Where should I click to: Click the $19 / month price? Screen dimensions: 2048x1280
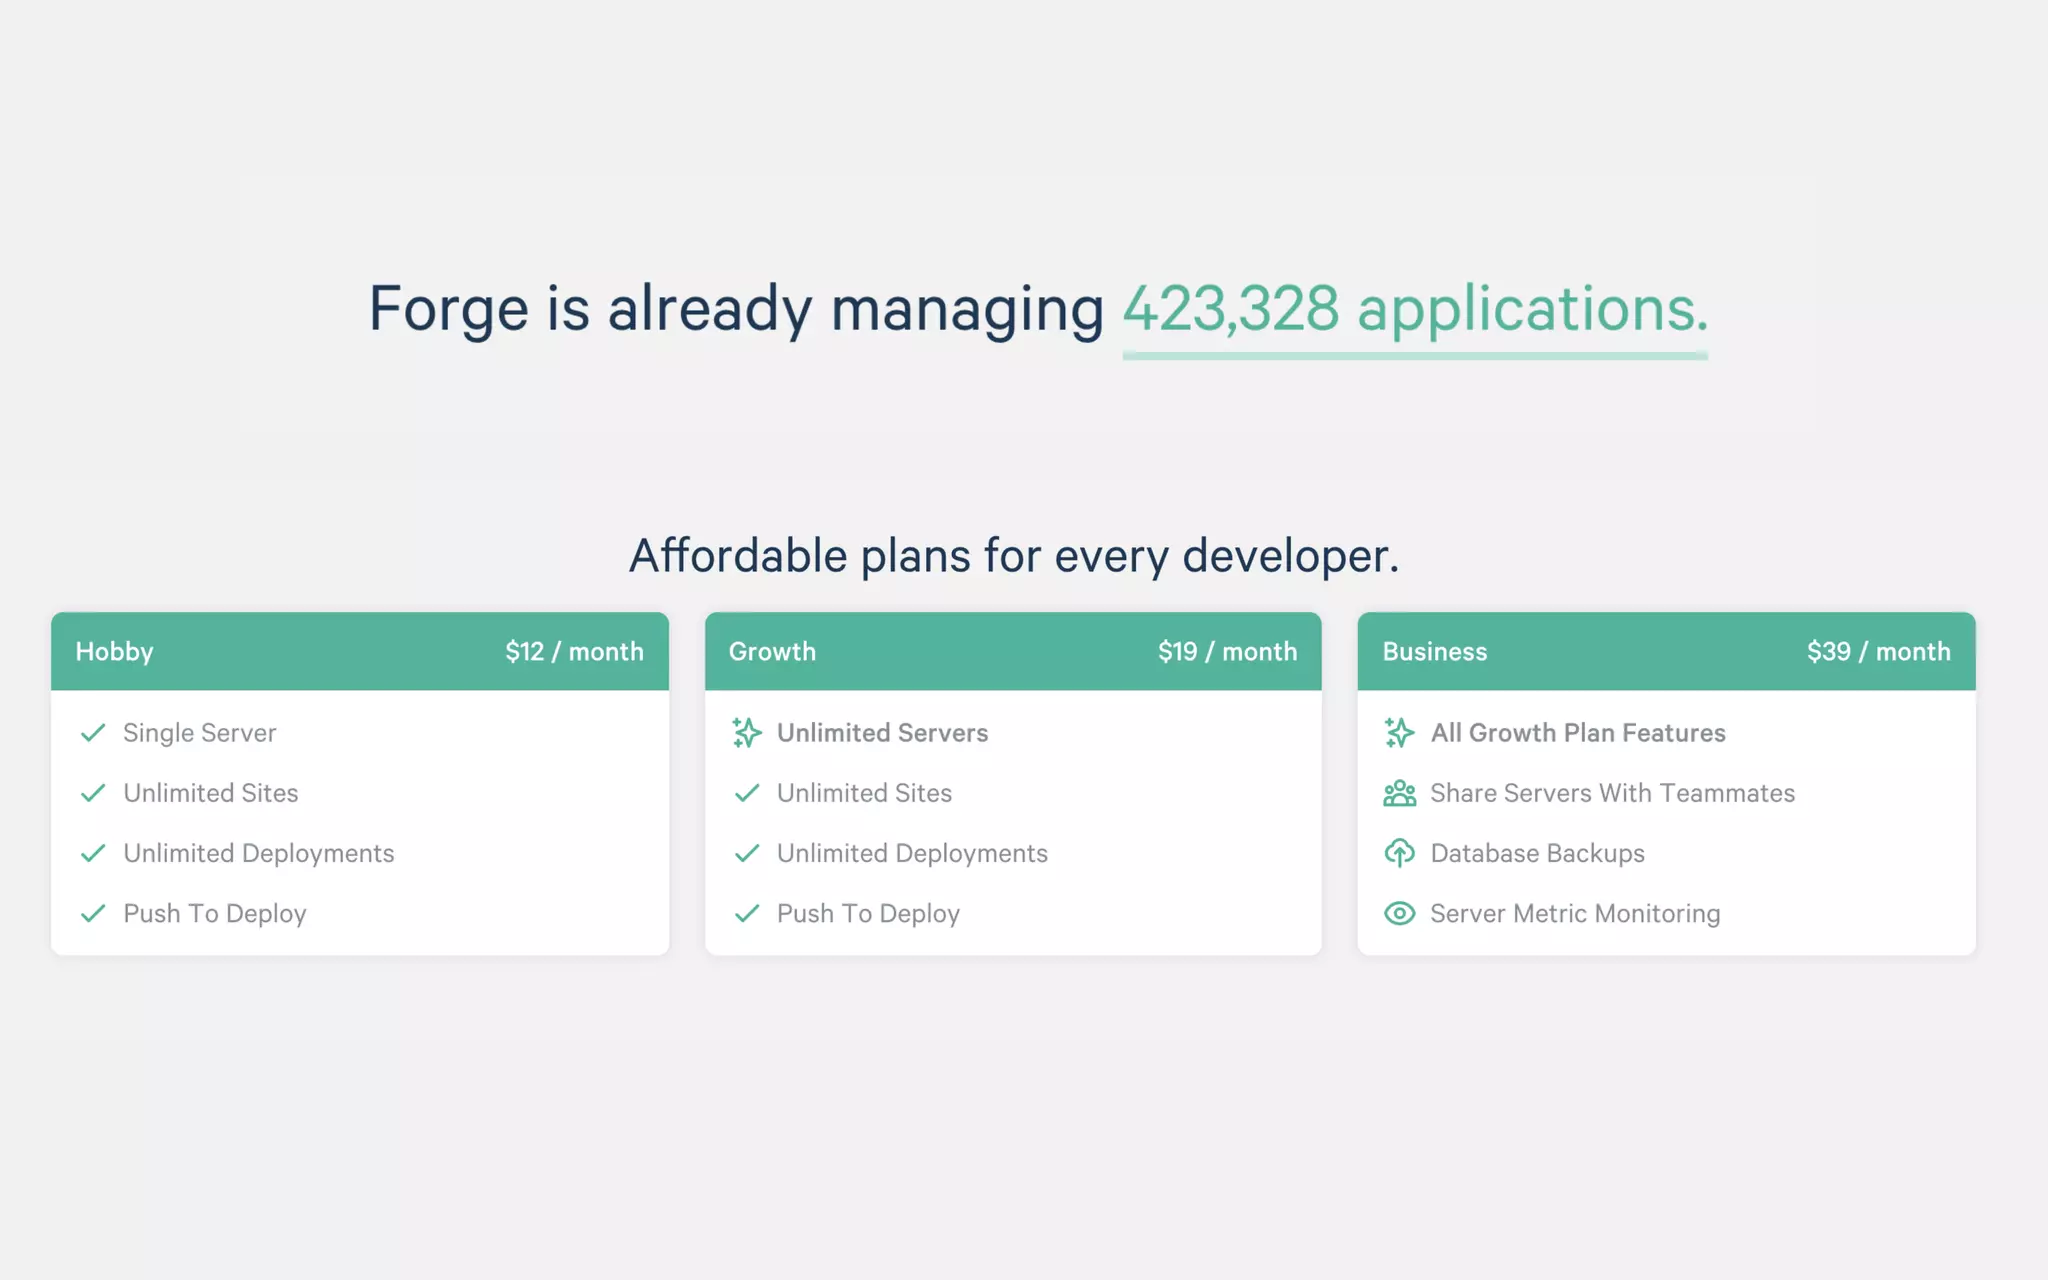click(1227, 652)
